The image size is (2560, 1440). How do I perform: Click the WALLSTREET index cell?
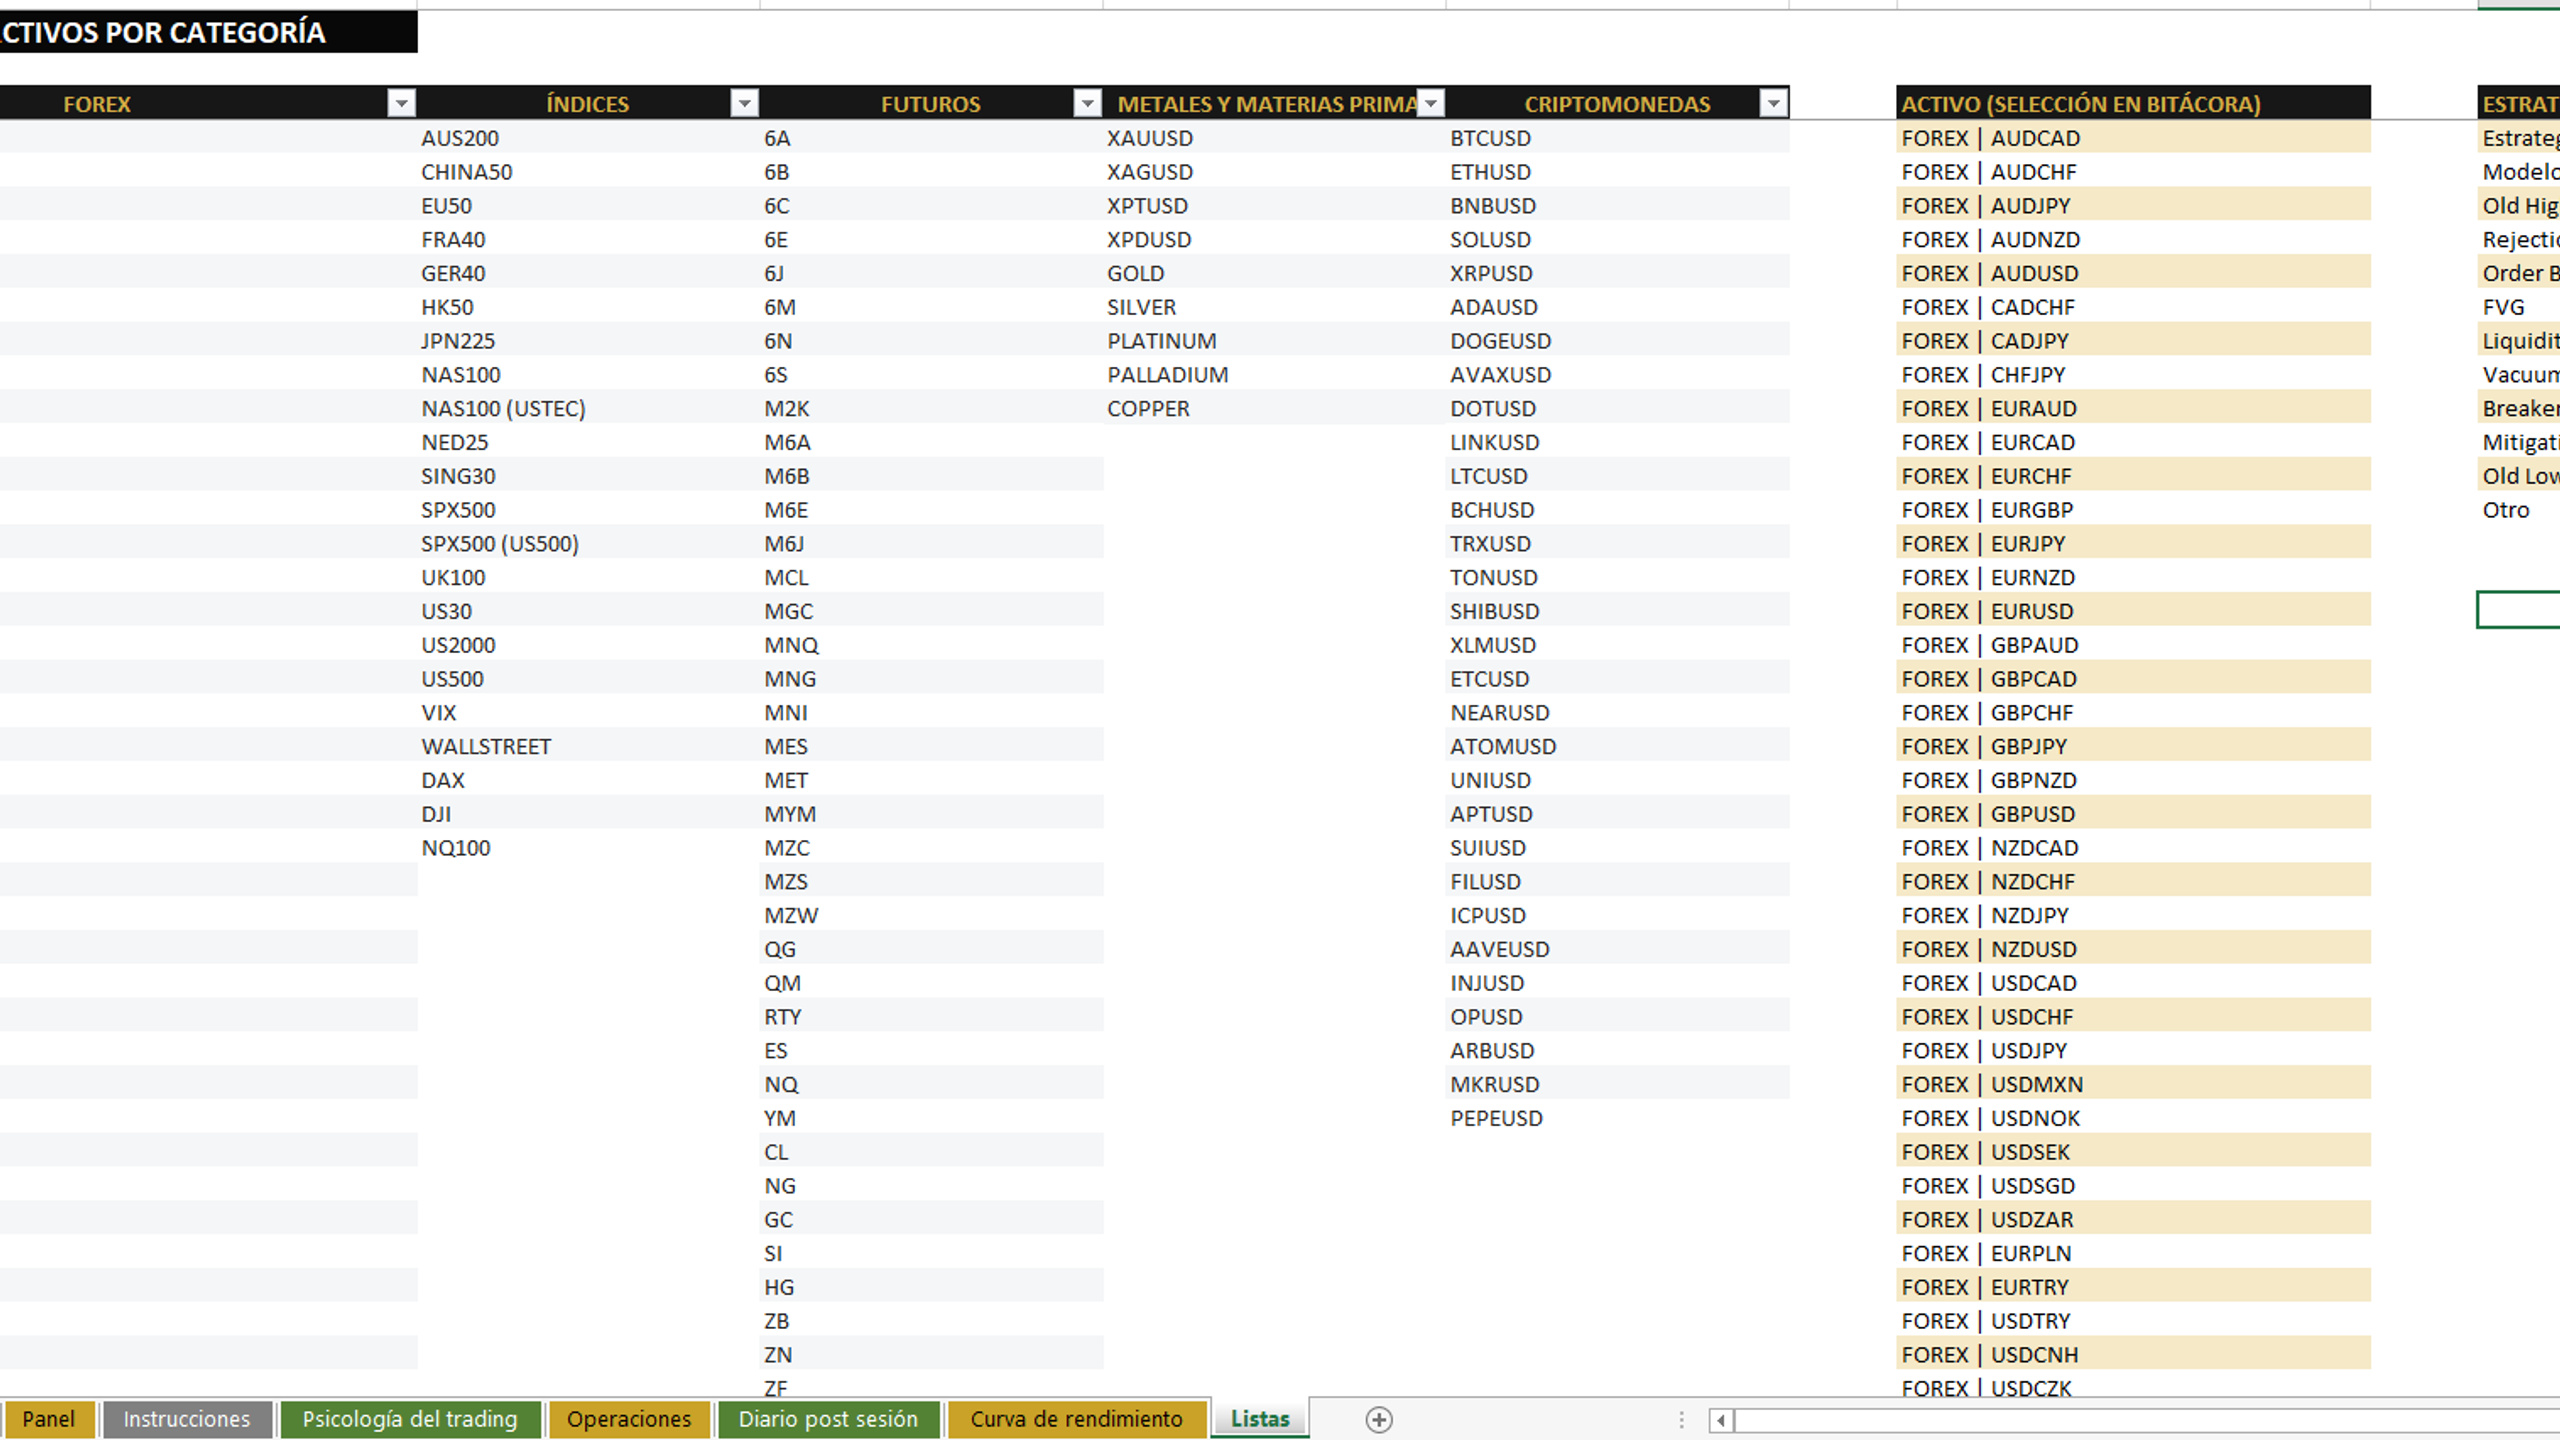(589, 746)
